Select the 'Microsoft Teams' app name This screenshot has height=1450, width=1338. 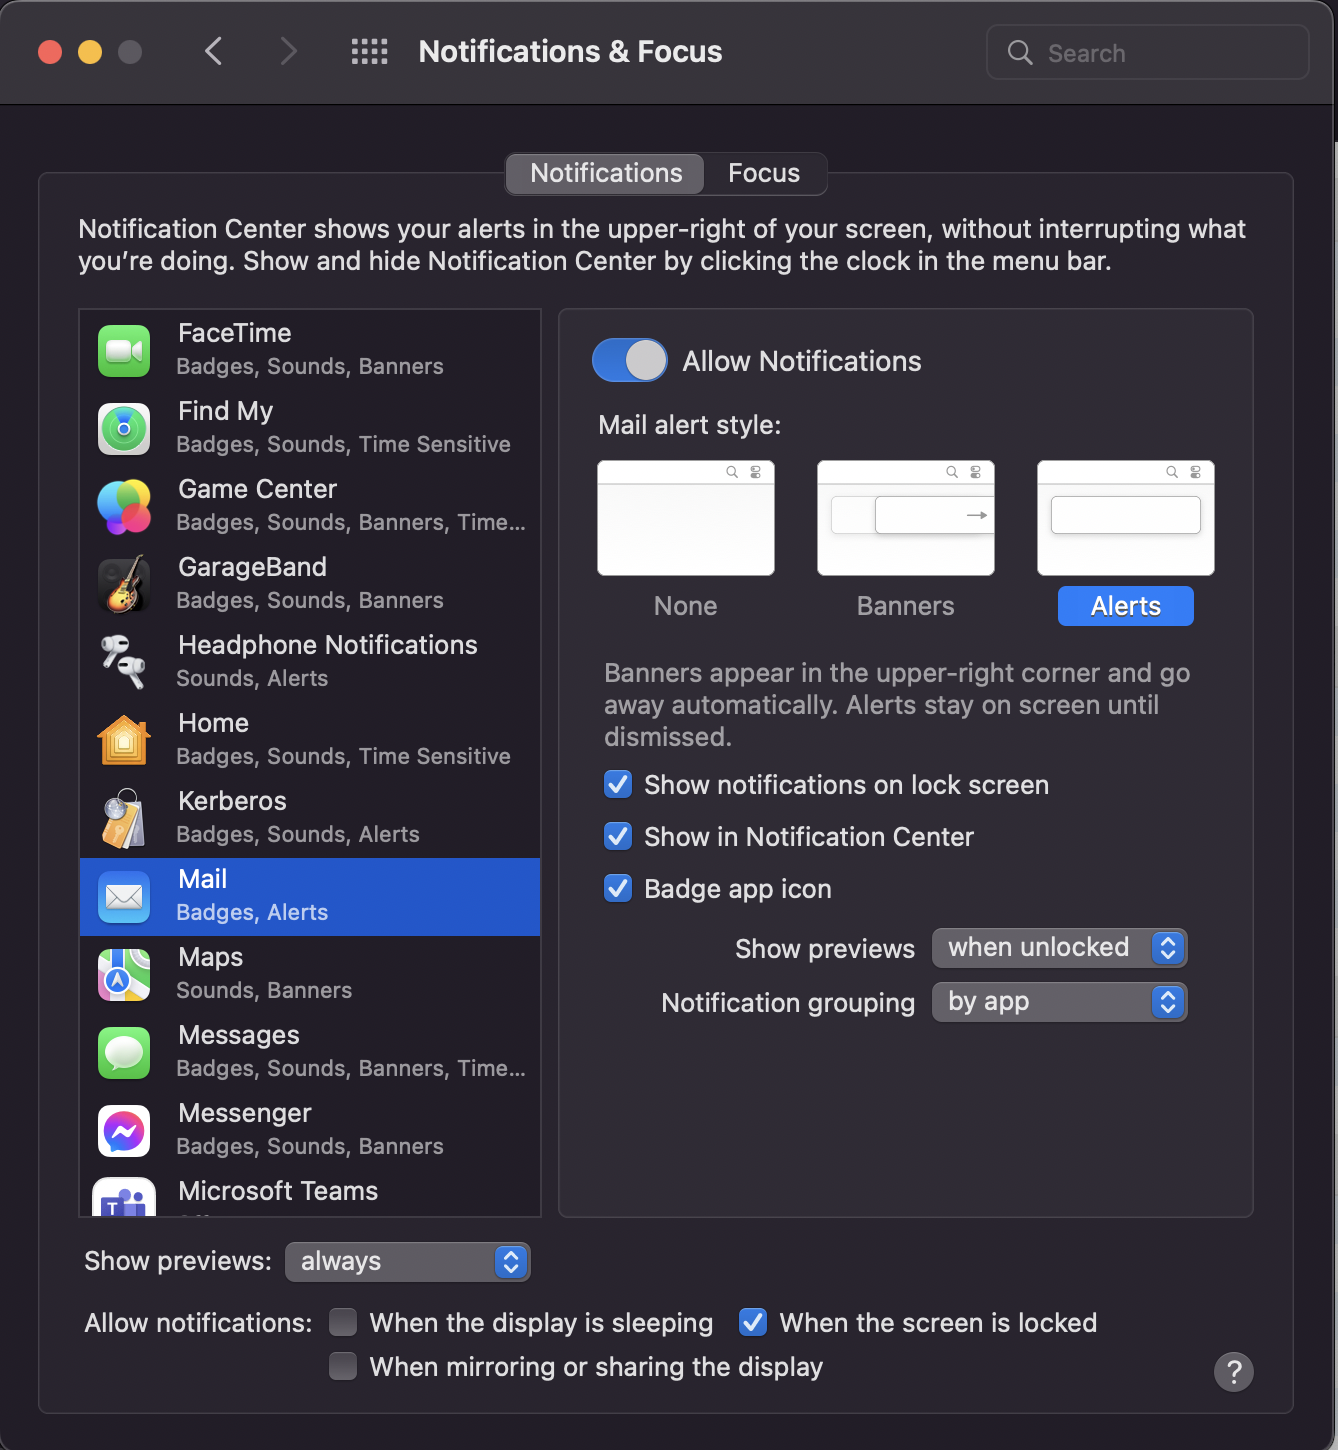278,1191
